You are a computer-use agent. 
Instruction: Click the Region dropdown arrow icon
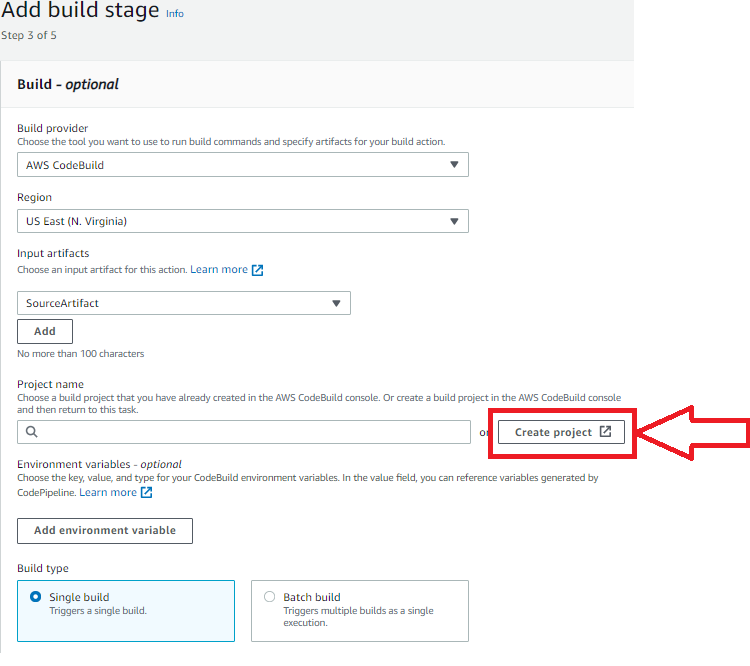[454, 221]
